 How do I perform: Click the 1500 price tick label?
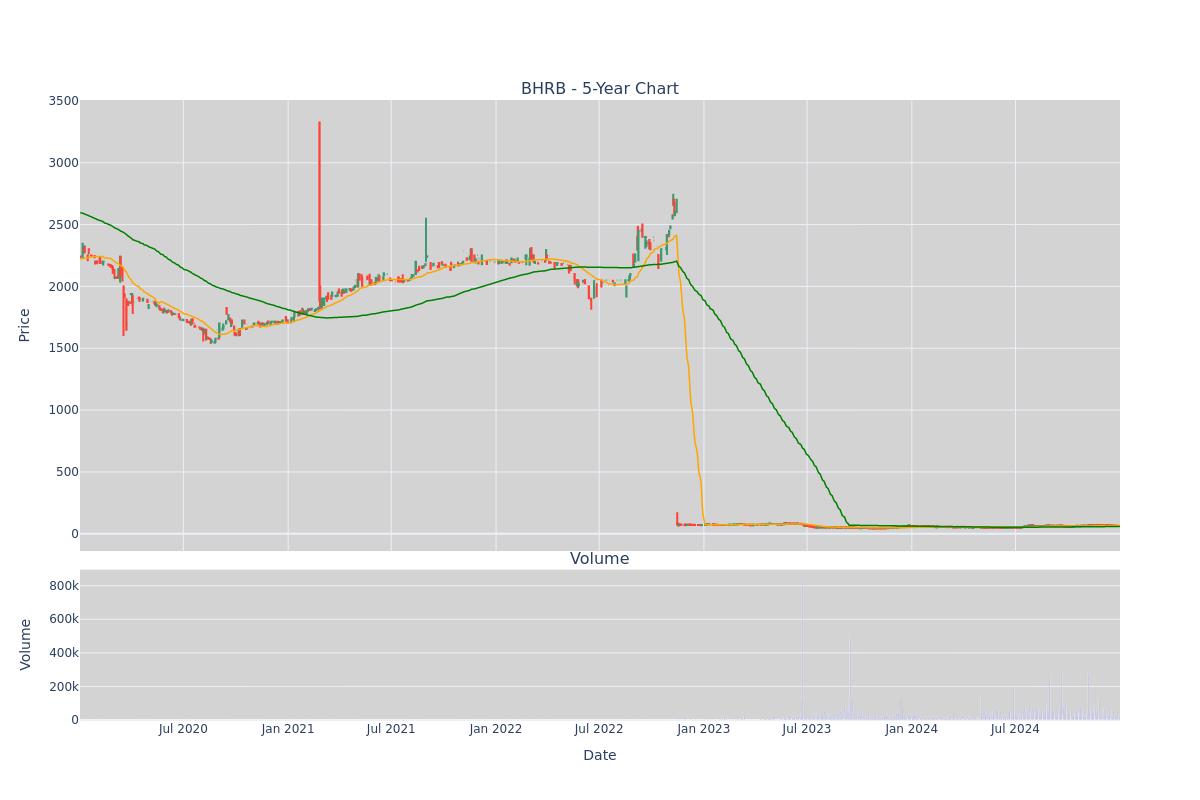point(62,348)
